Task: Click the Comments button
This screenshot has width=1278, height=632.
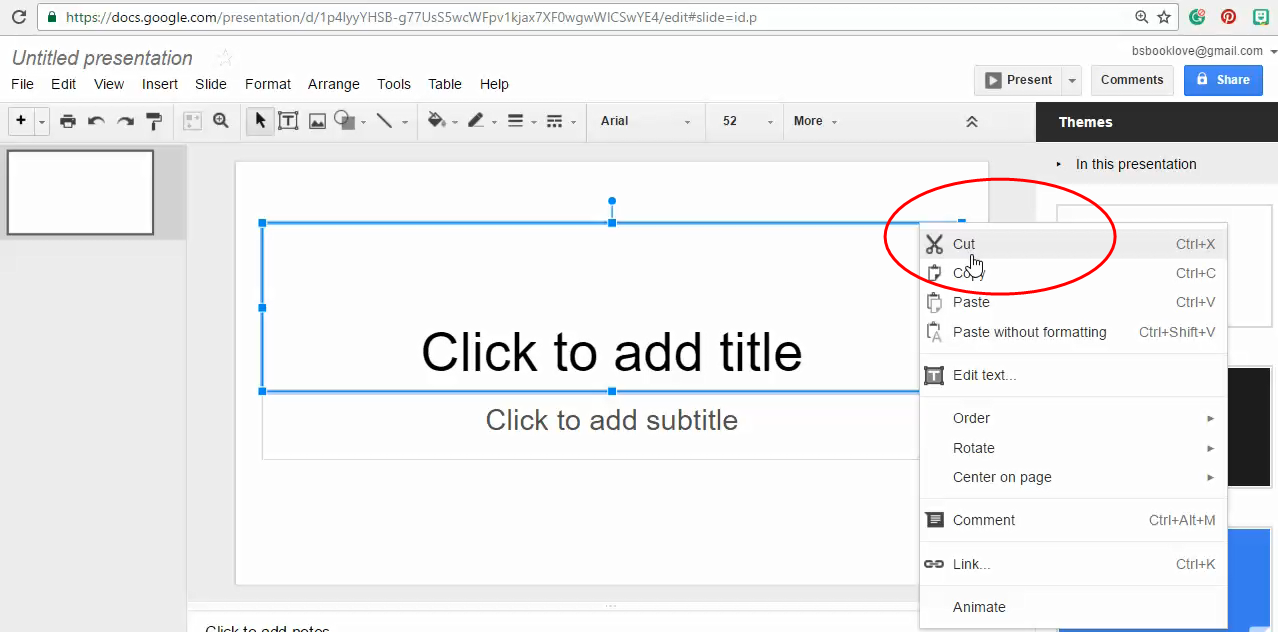Action: click(1131, 79)
